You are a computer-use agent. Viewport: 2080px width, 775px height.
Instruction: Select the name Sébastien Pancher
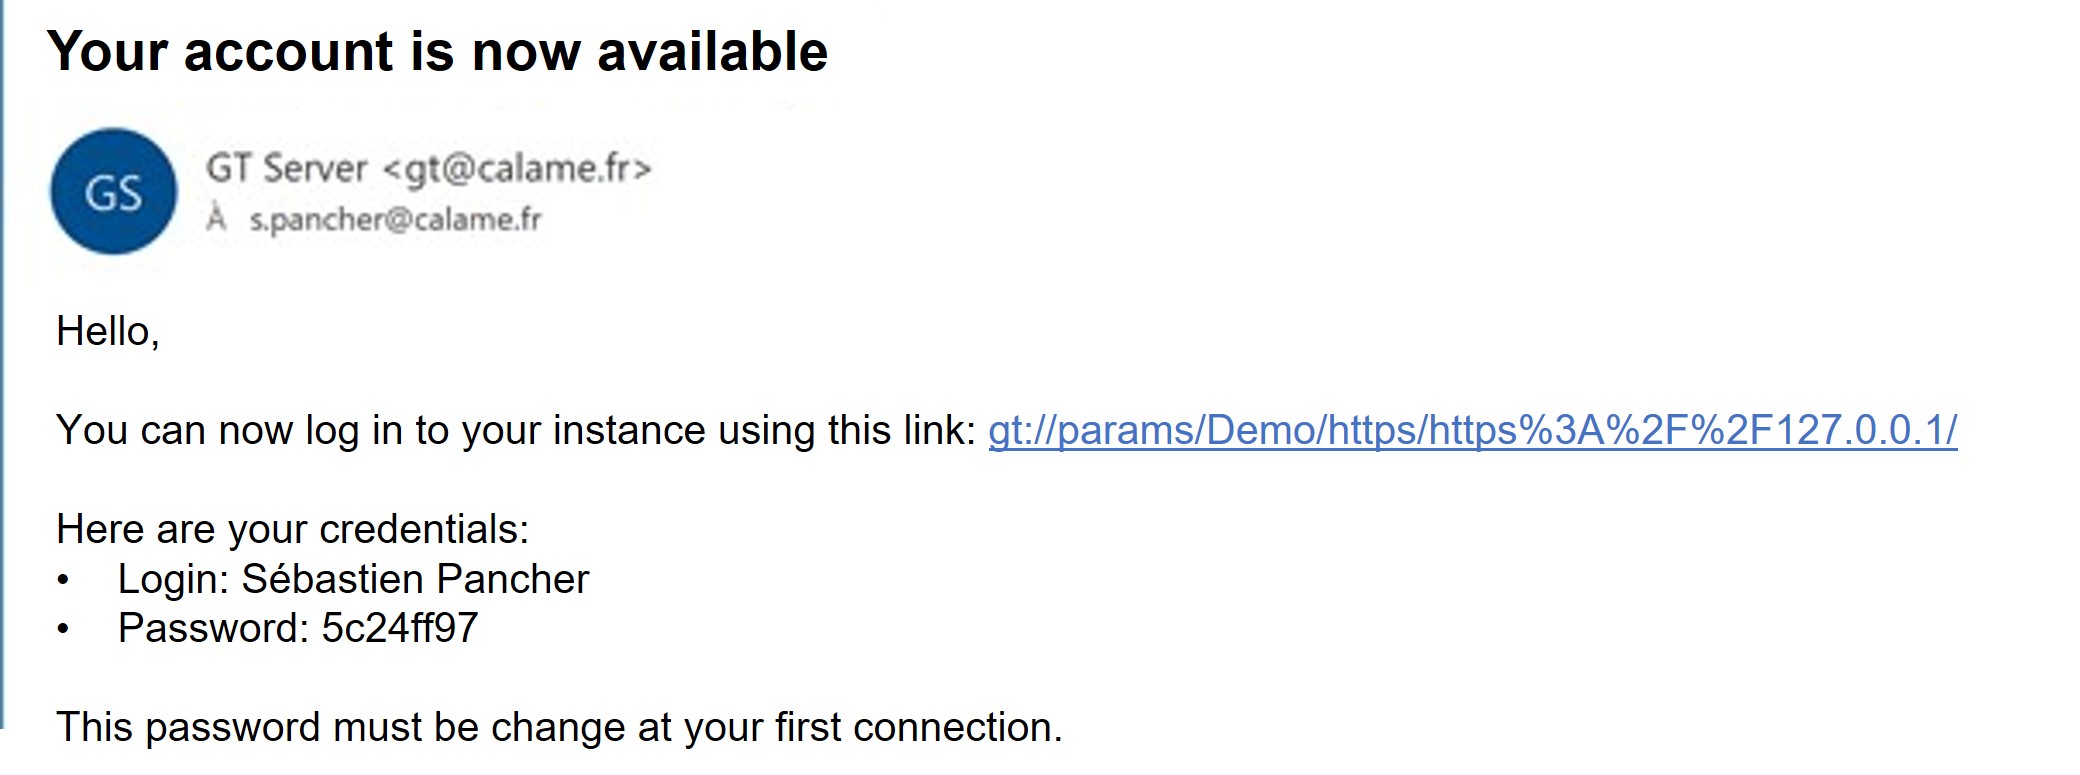pos(416,579)
